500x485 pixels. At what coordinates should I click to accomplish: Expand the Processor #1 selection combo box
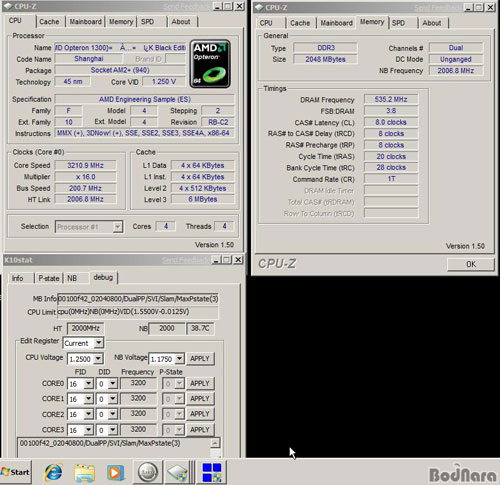point(89,227)
